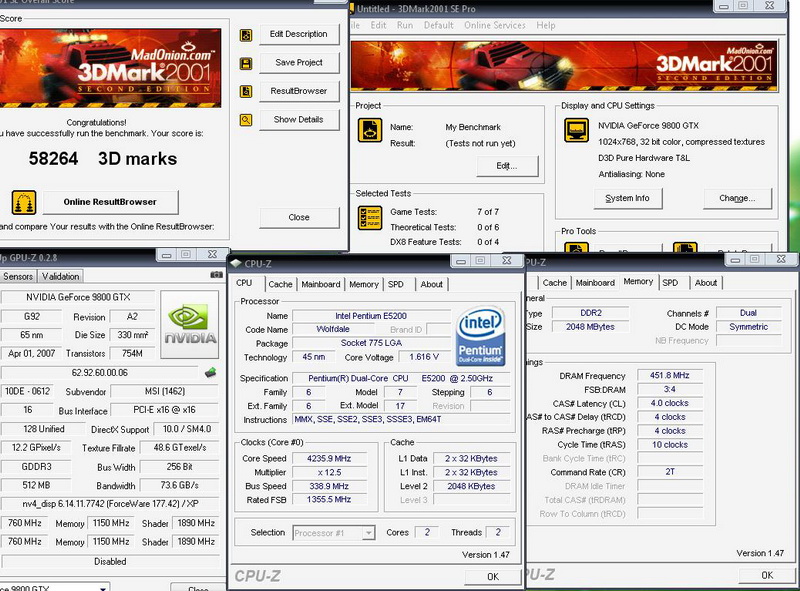Screen dimensions: 800x591
Task: Click the Subvendor value MSI (1462)
Action: (165, 391)
